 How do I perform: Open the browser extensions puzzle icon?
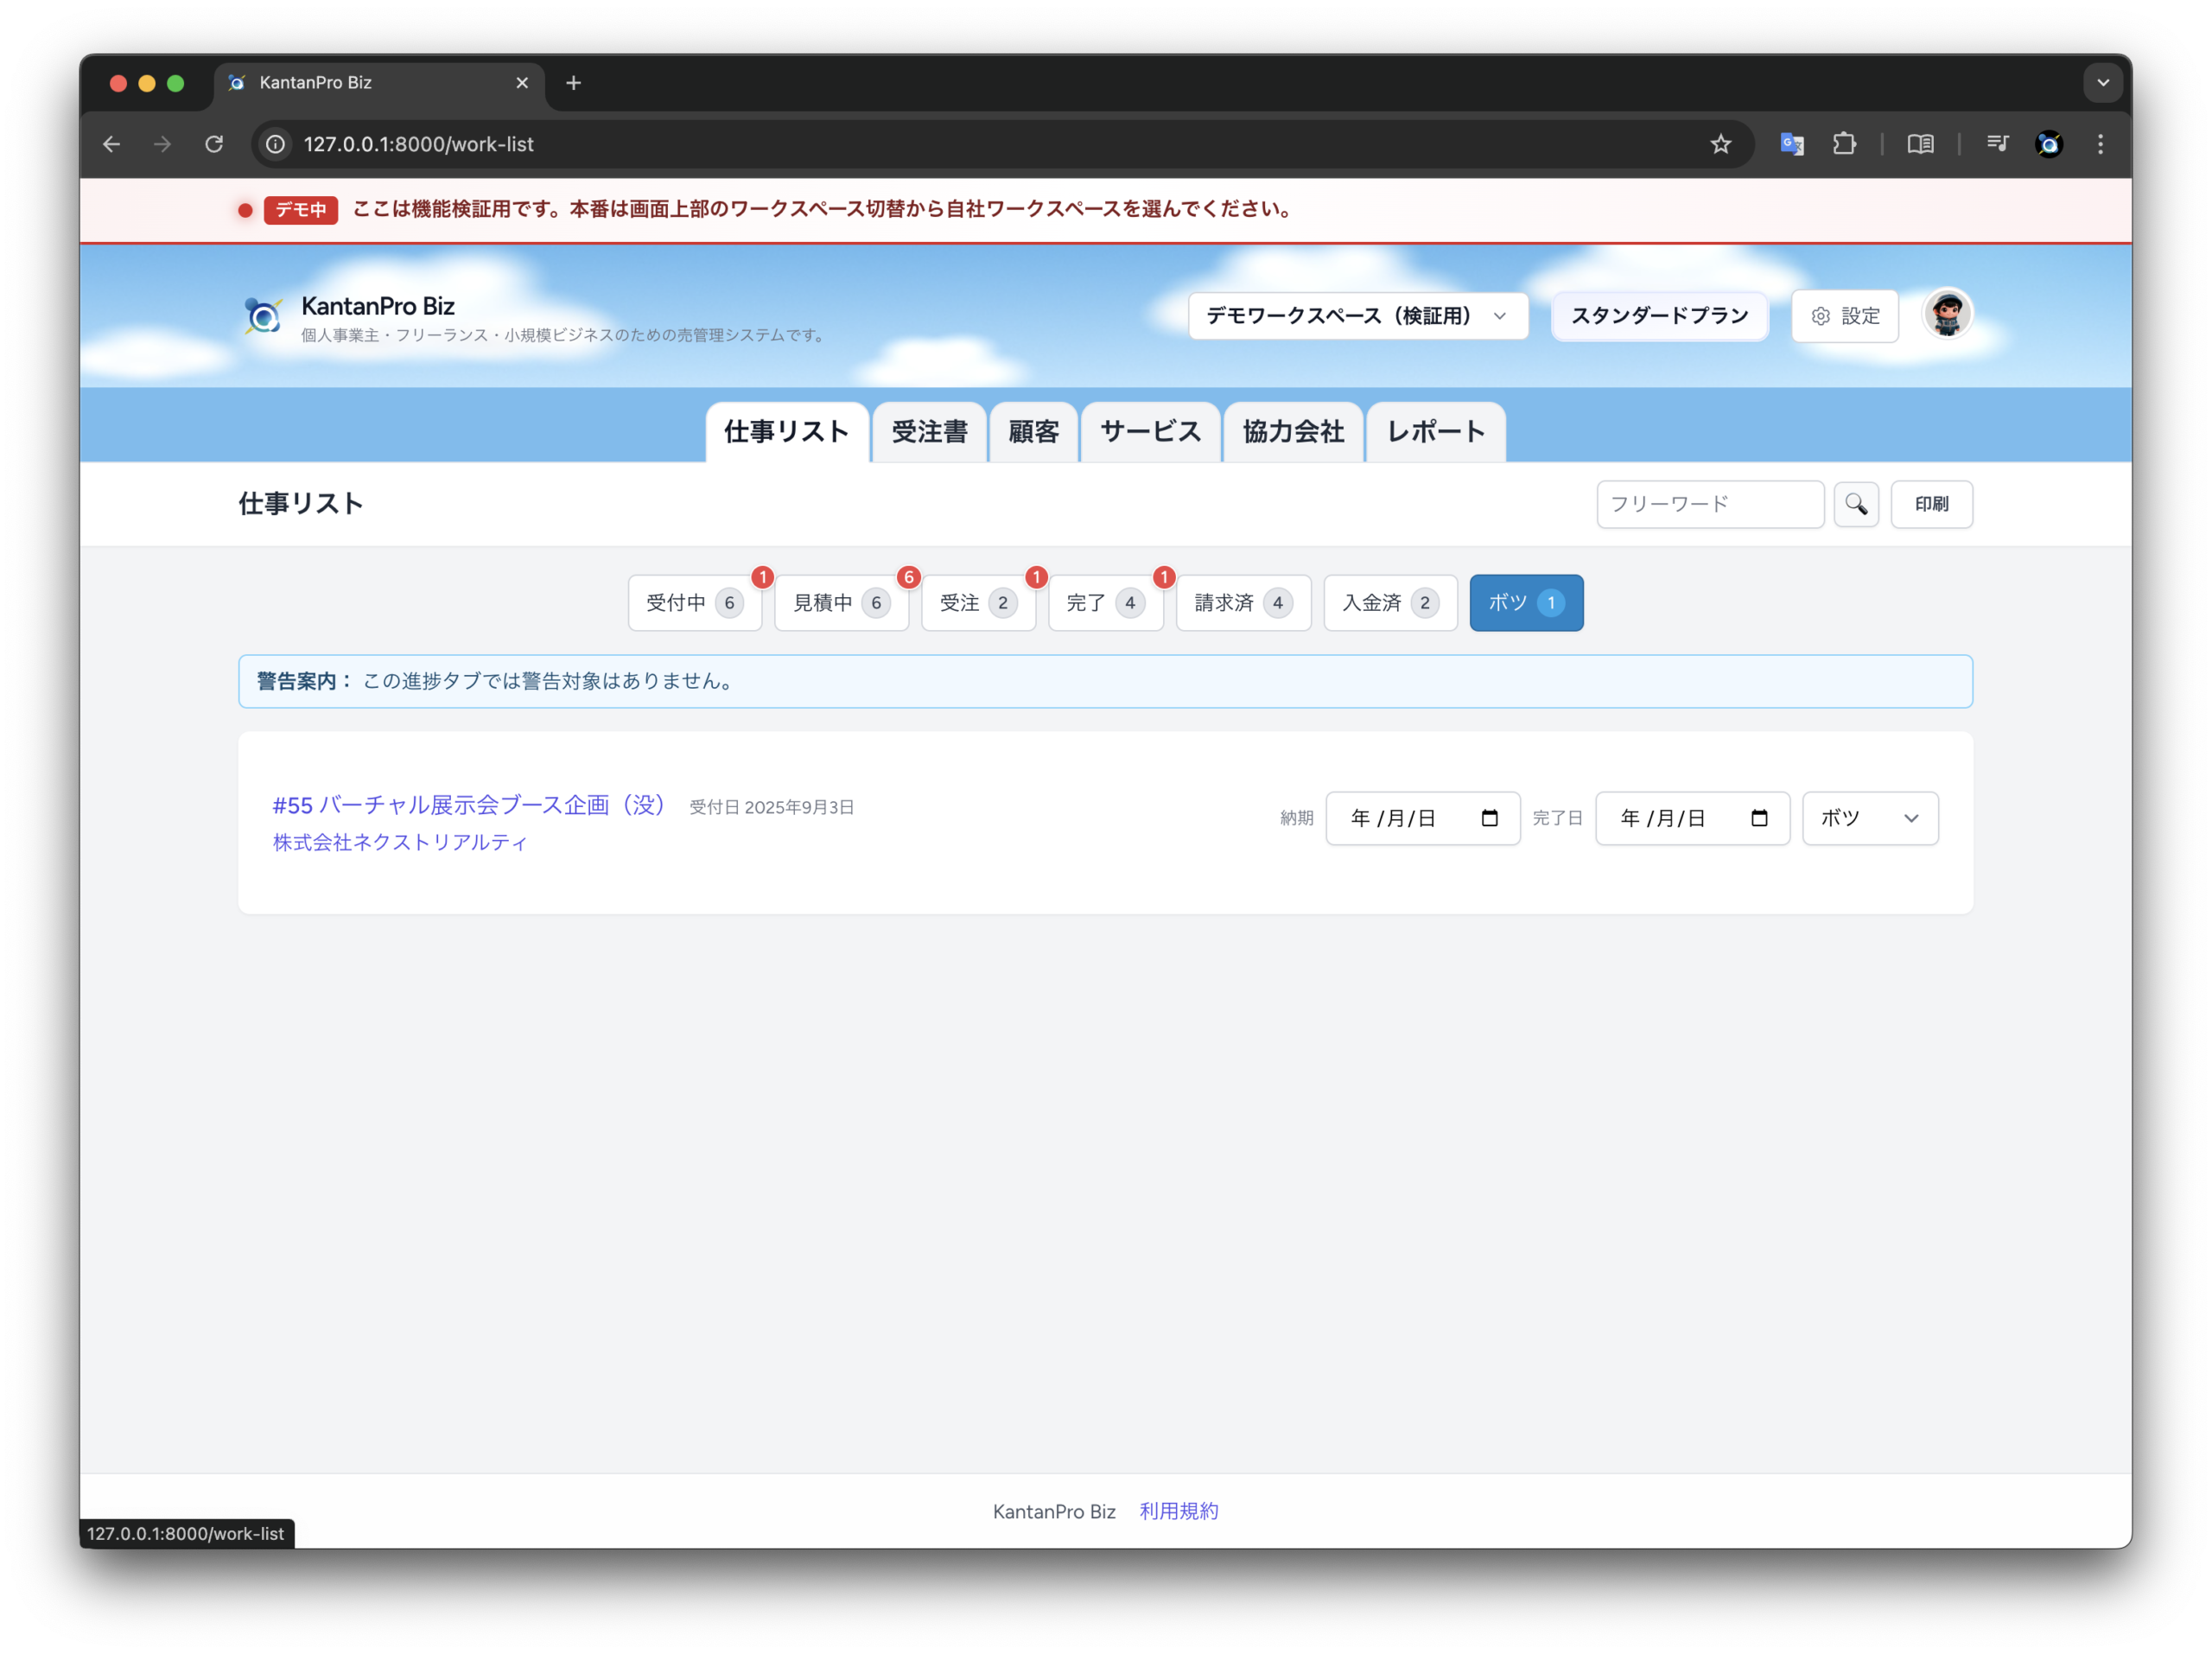tap(1843, 144)
